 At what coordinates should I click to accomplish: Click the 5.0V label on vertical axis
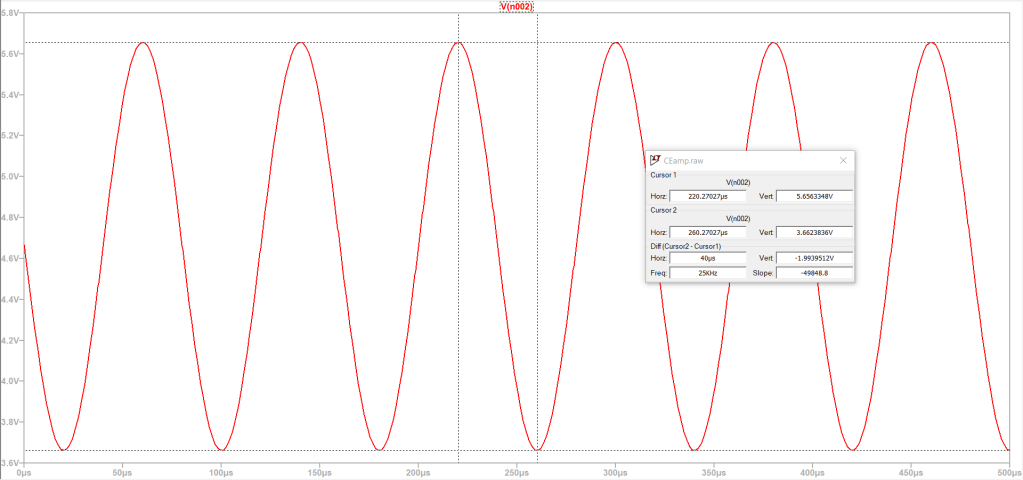click(10, 176)
